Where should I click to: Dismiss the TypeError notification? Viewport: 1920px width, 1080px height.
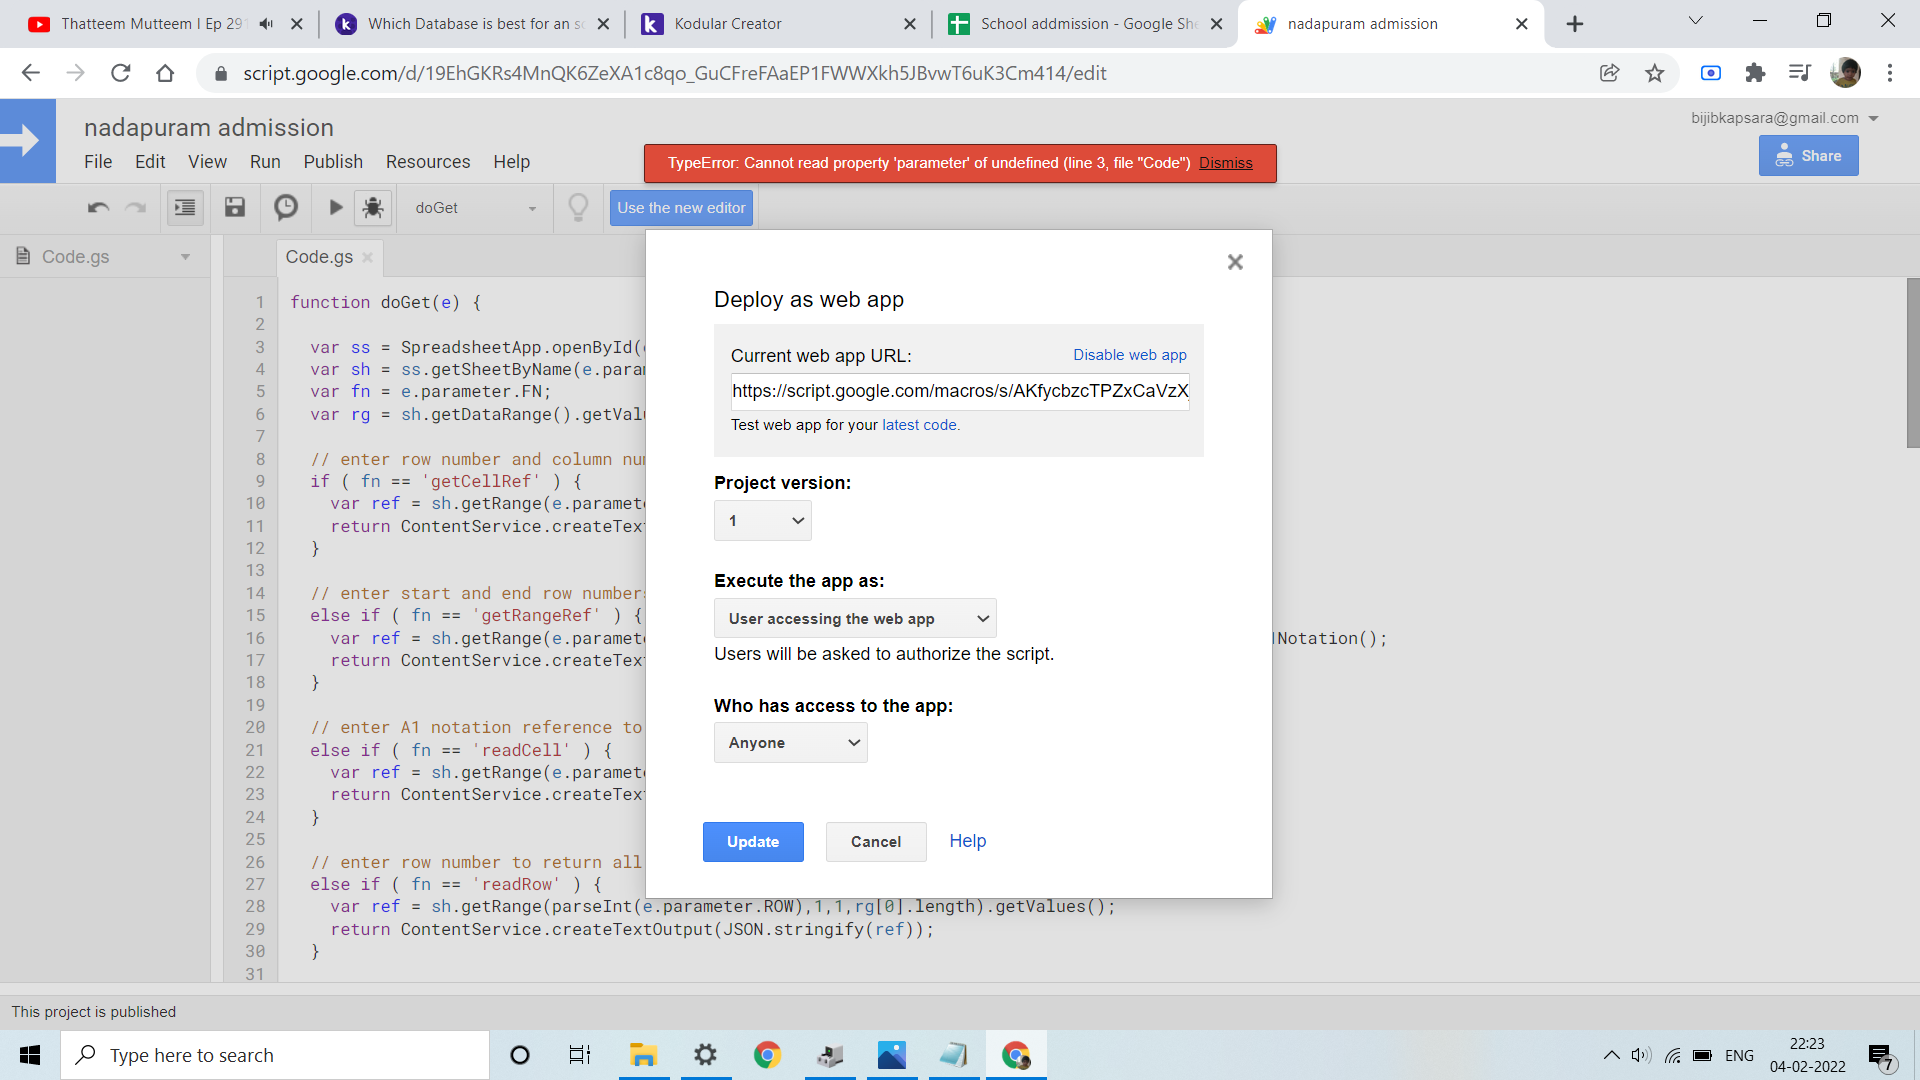point(1225,163)
